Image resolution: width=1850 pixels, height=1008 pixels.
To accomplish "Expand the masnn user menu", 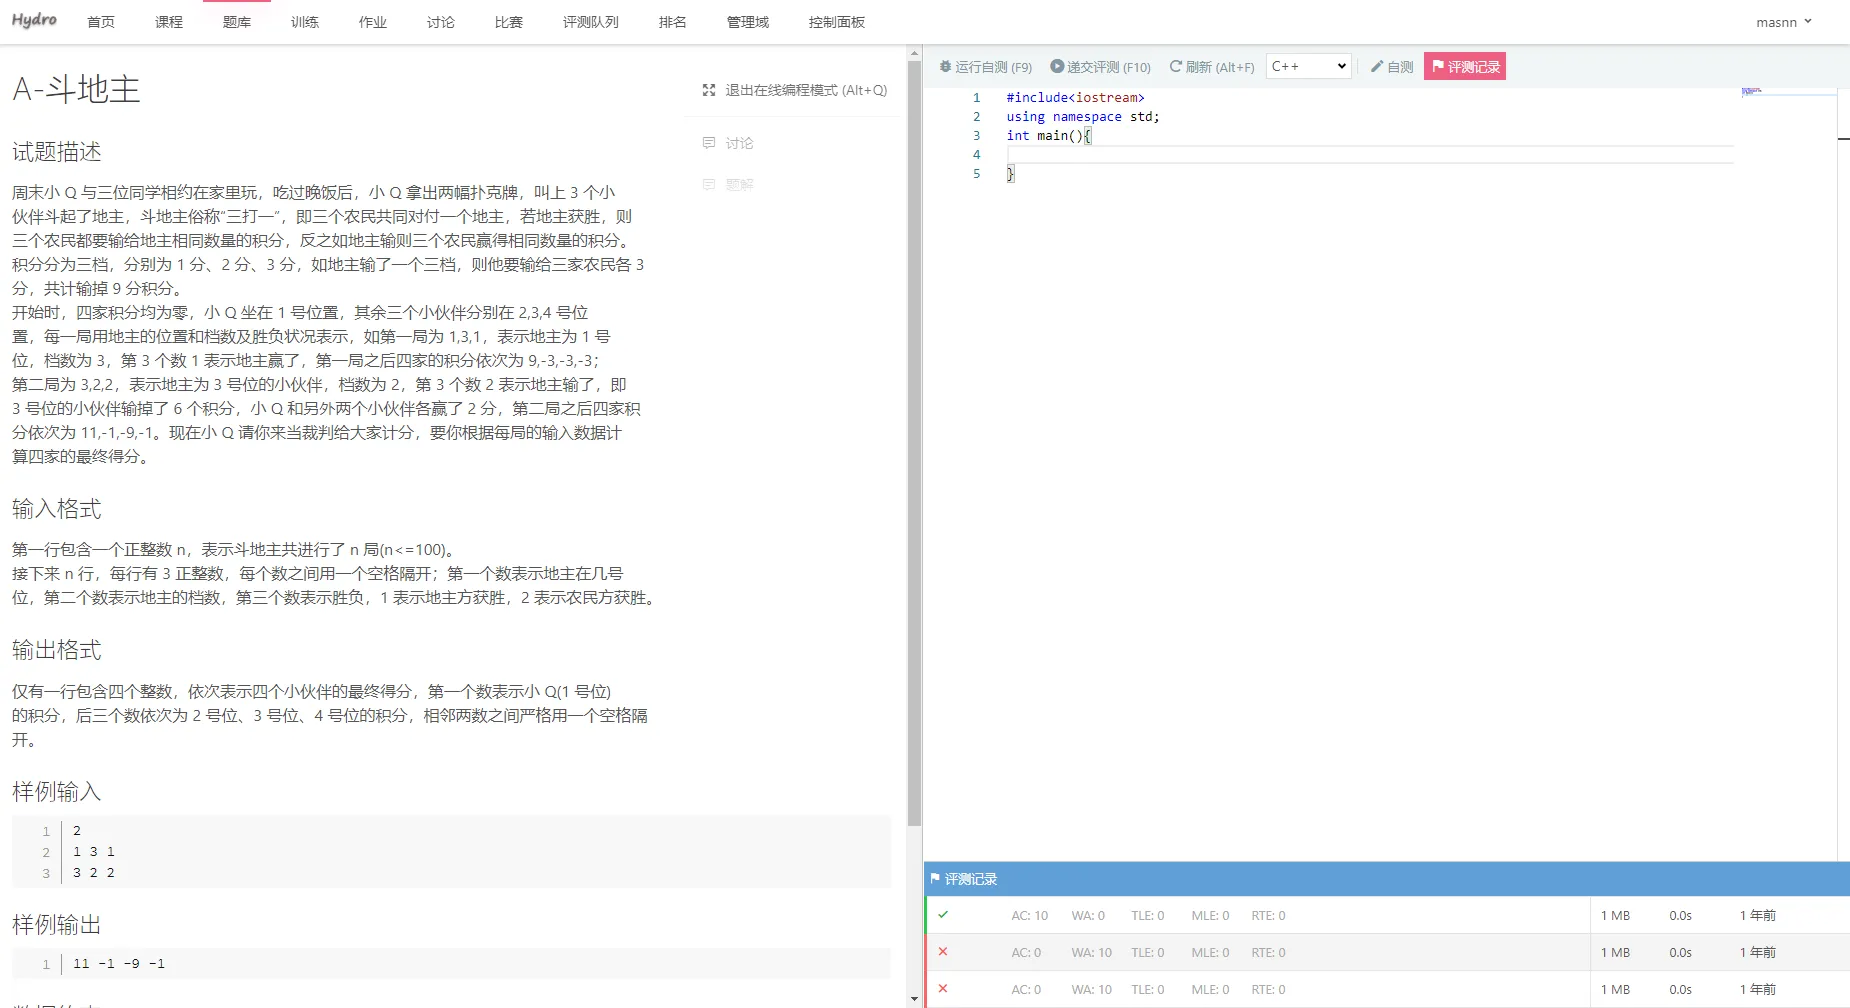I will click(x=1783, y=22).
